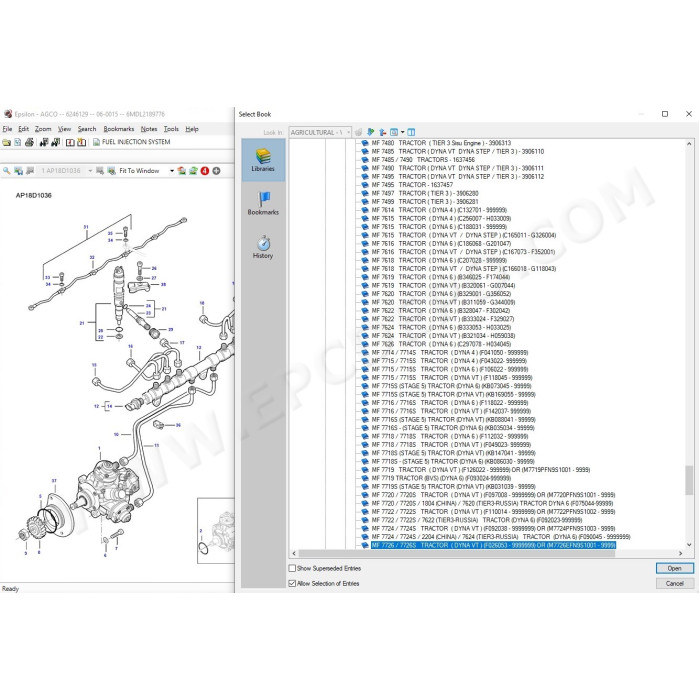Open the View menu
Image resolution: width=700 pixels, height=700 pixels.
64,129
